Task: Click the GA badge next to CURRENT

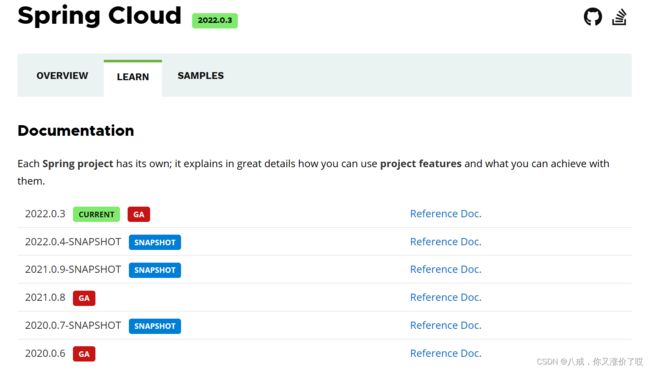Action: pyautogui.click(x=139, y=214)
